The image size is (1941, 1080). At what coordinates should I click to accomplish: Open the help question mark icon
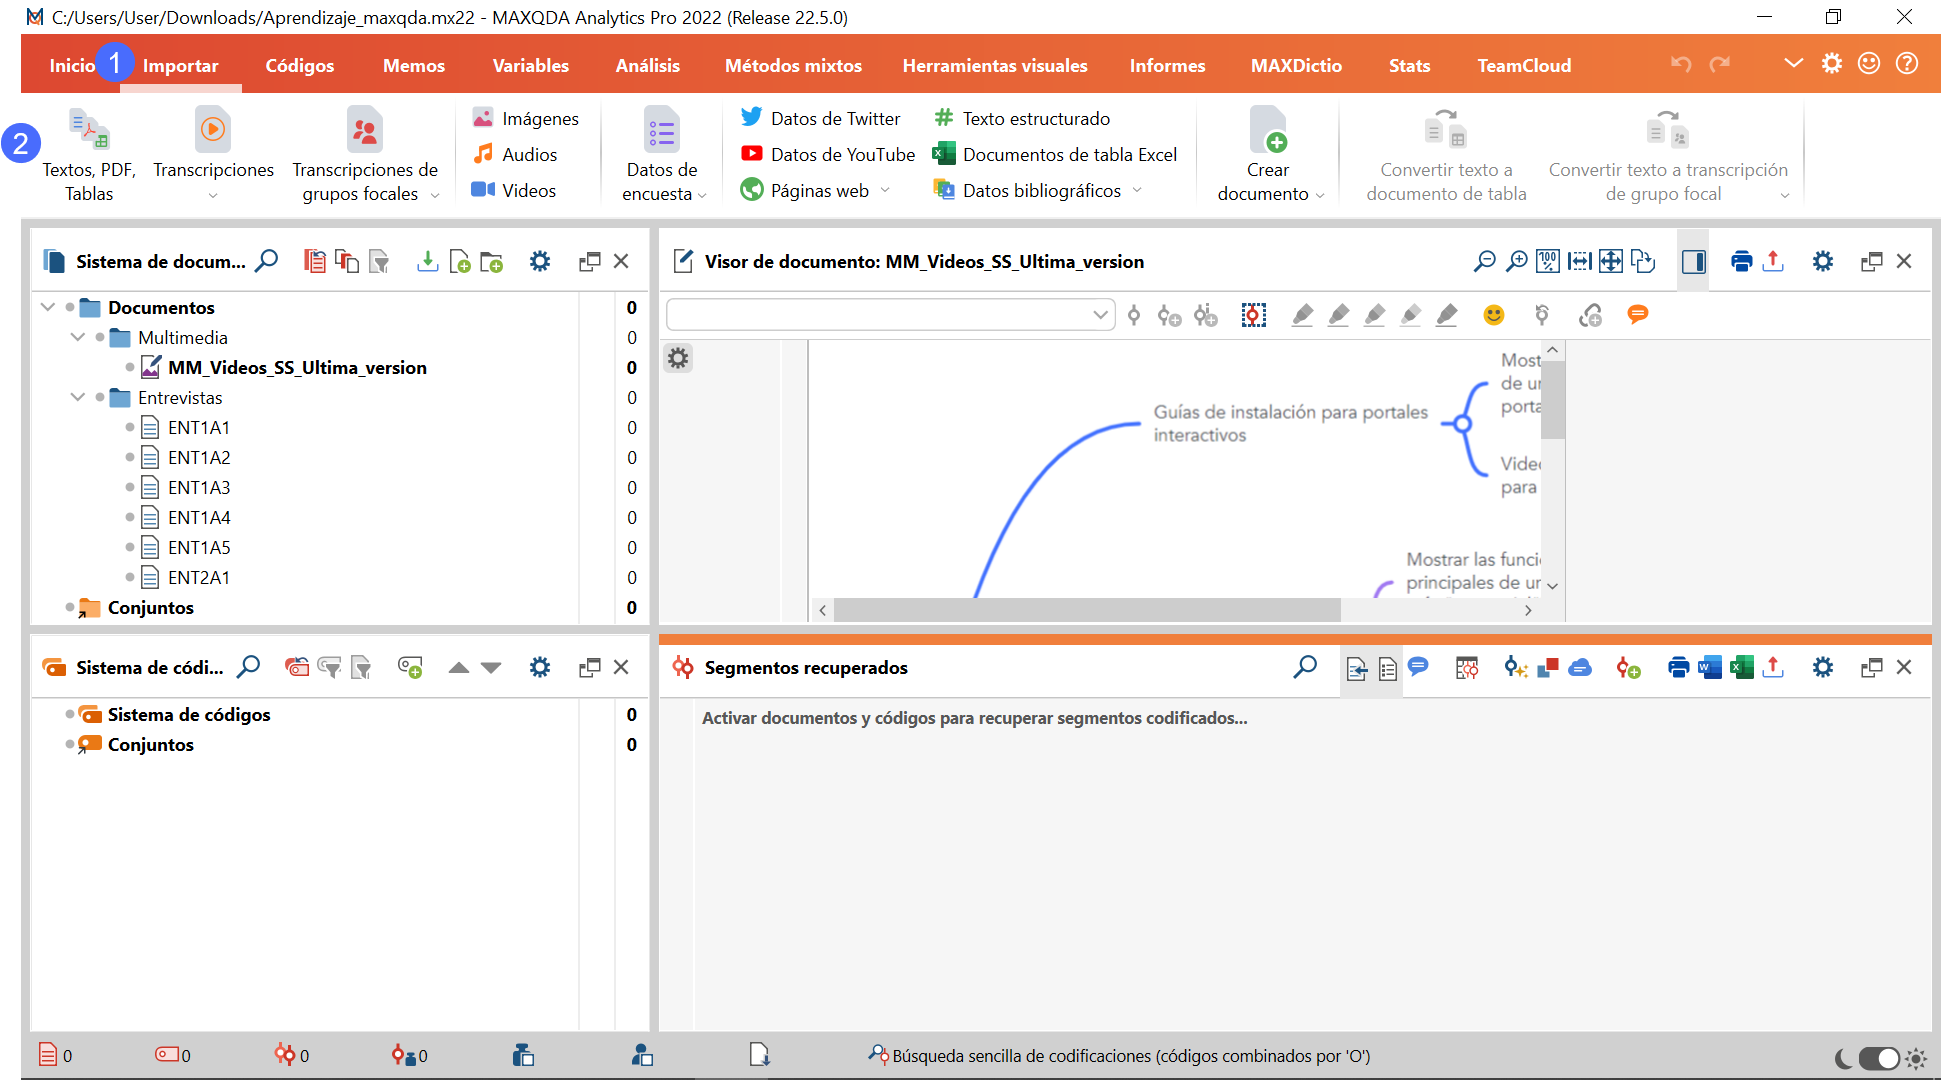click(x=1907, y=64)
